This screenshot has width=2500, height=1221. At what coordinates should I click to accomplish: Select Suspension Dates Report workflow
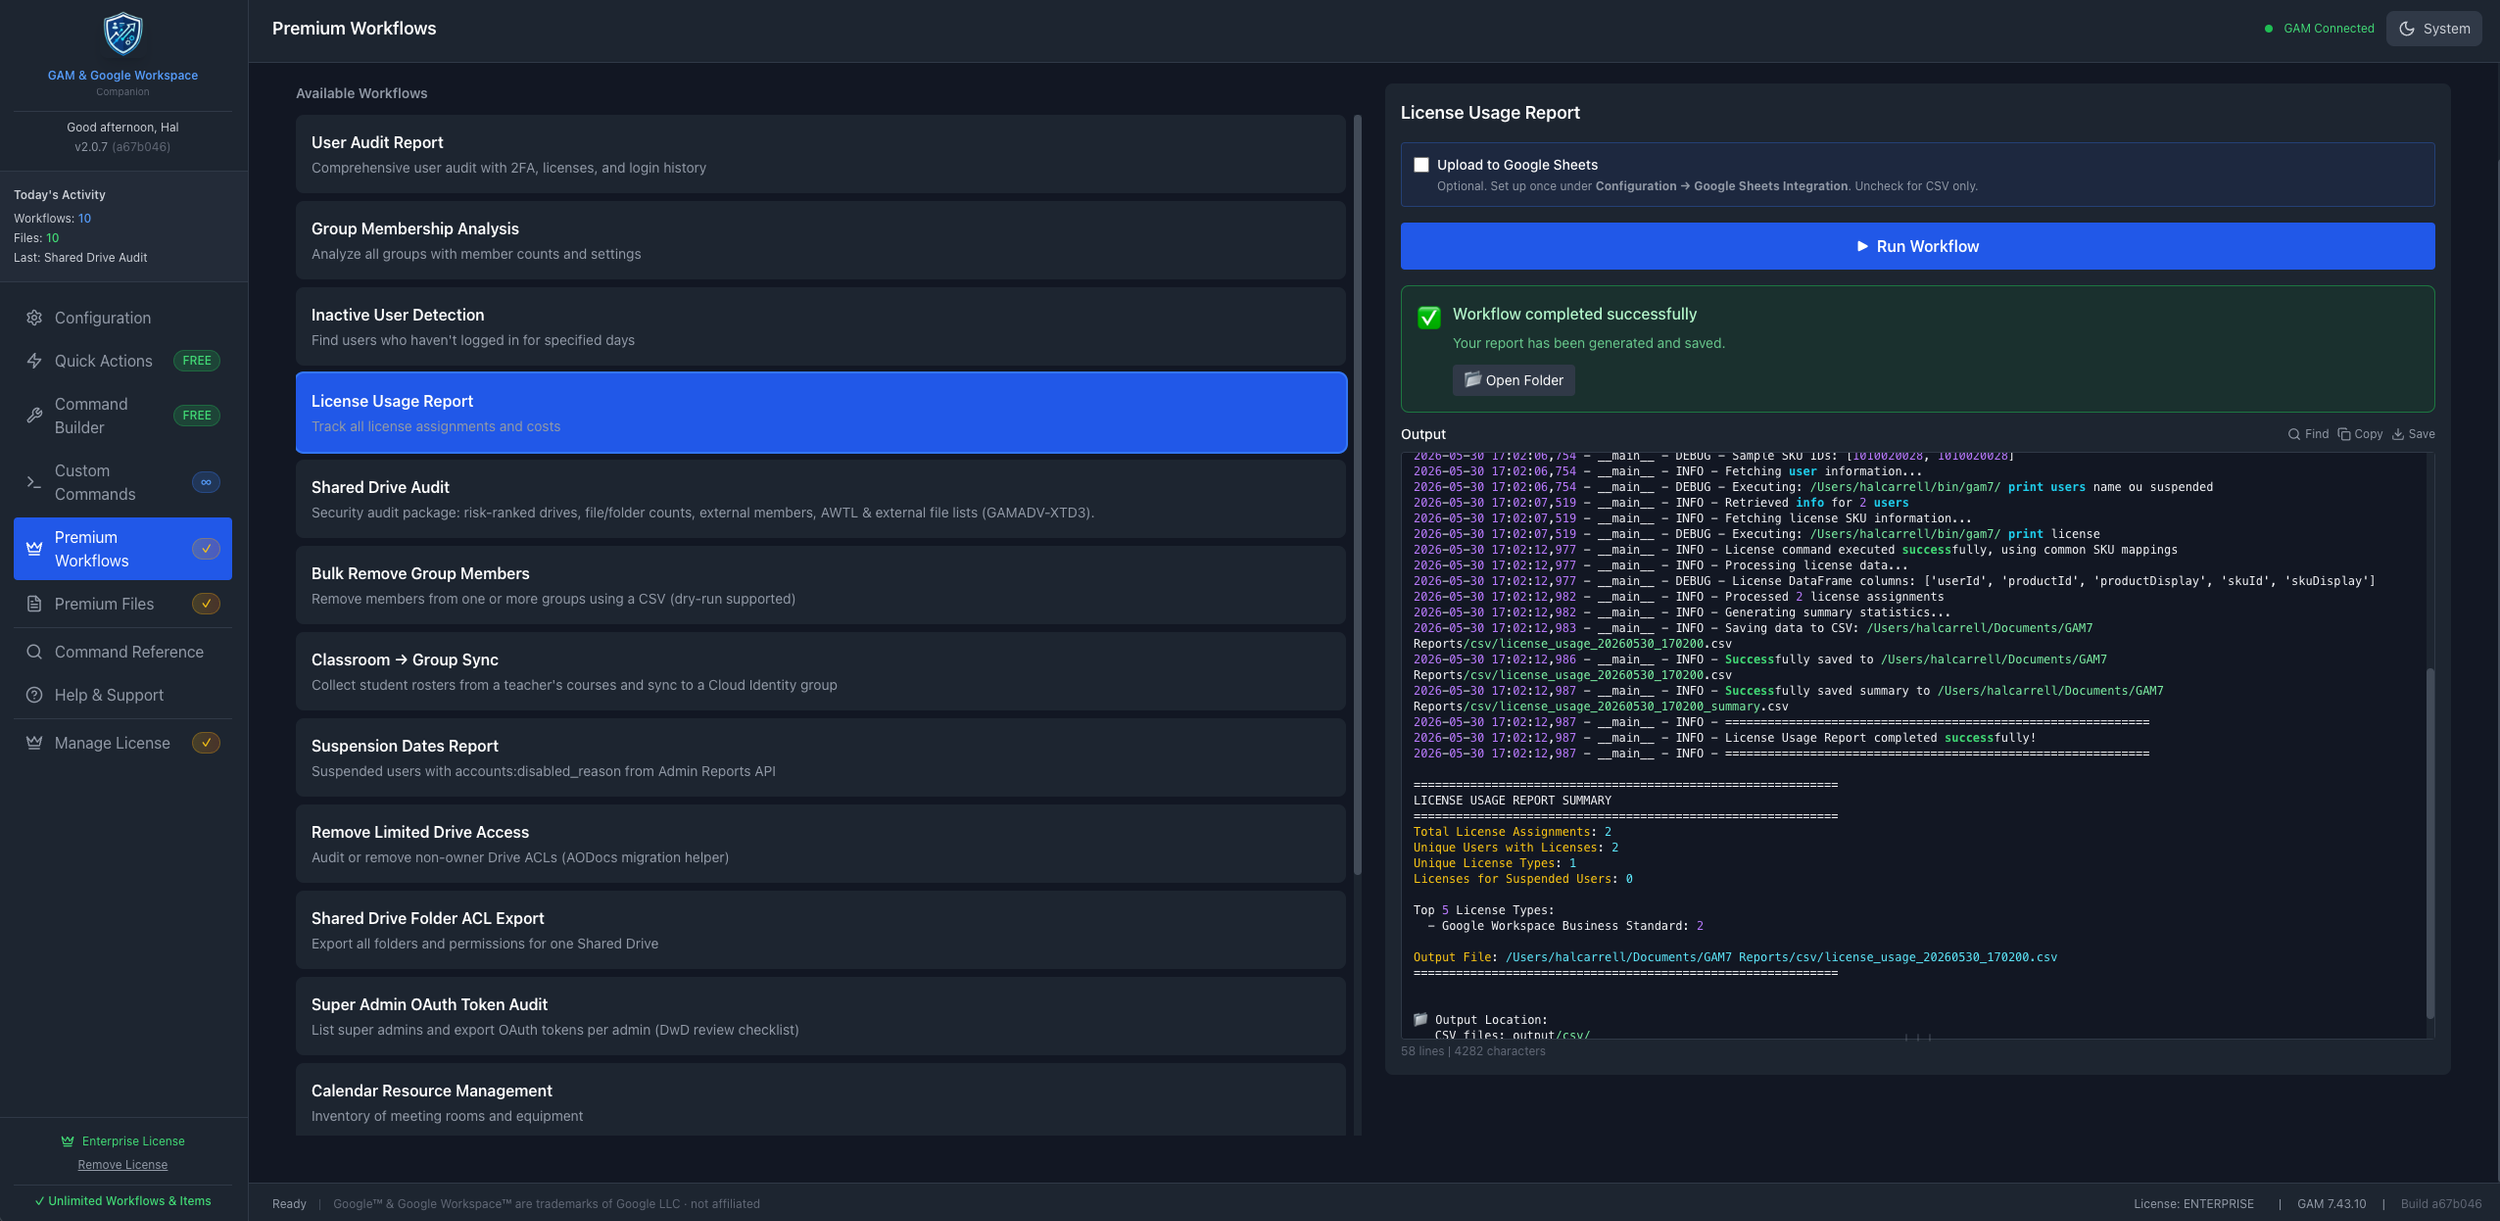point(821,757)
